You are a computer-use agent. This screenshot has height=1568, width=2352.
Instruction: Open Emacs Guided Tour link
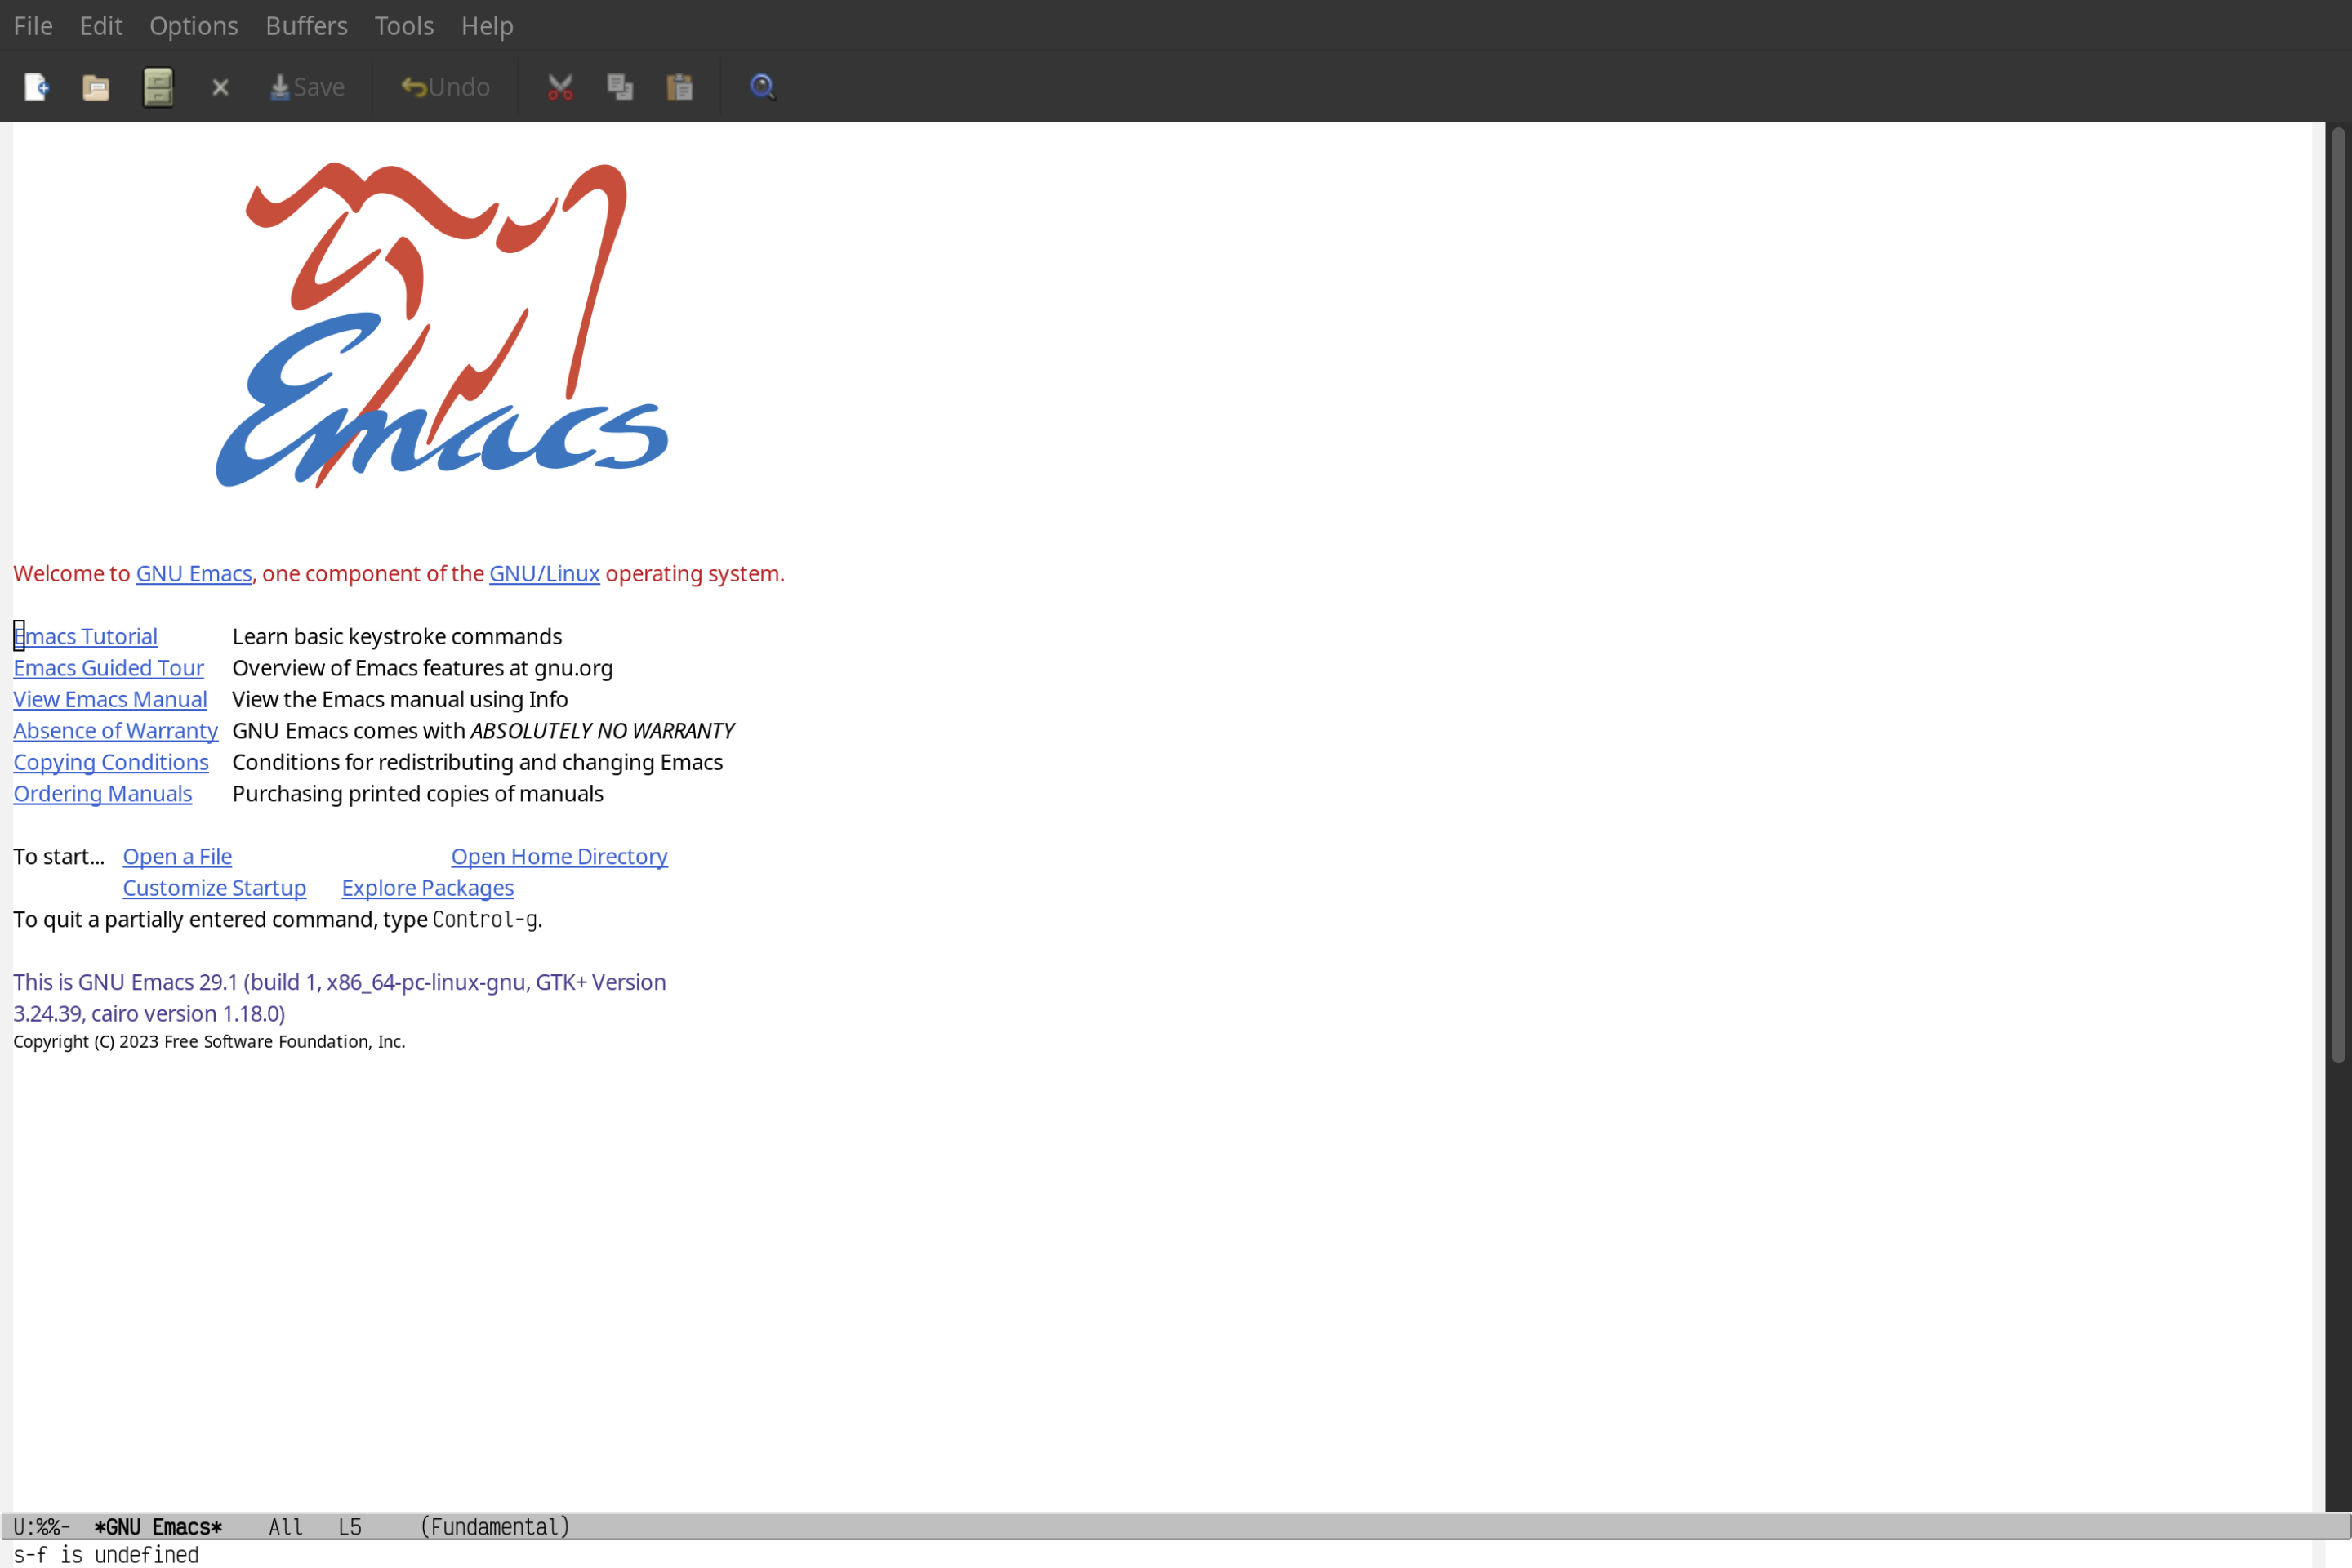click(109, 666)
